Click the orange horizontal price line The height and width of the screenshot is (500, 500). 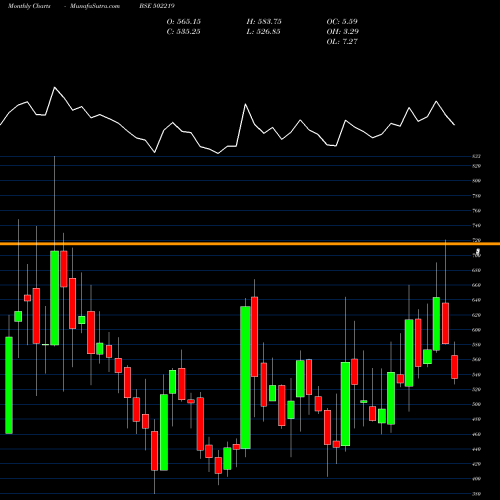(250, 244)
